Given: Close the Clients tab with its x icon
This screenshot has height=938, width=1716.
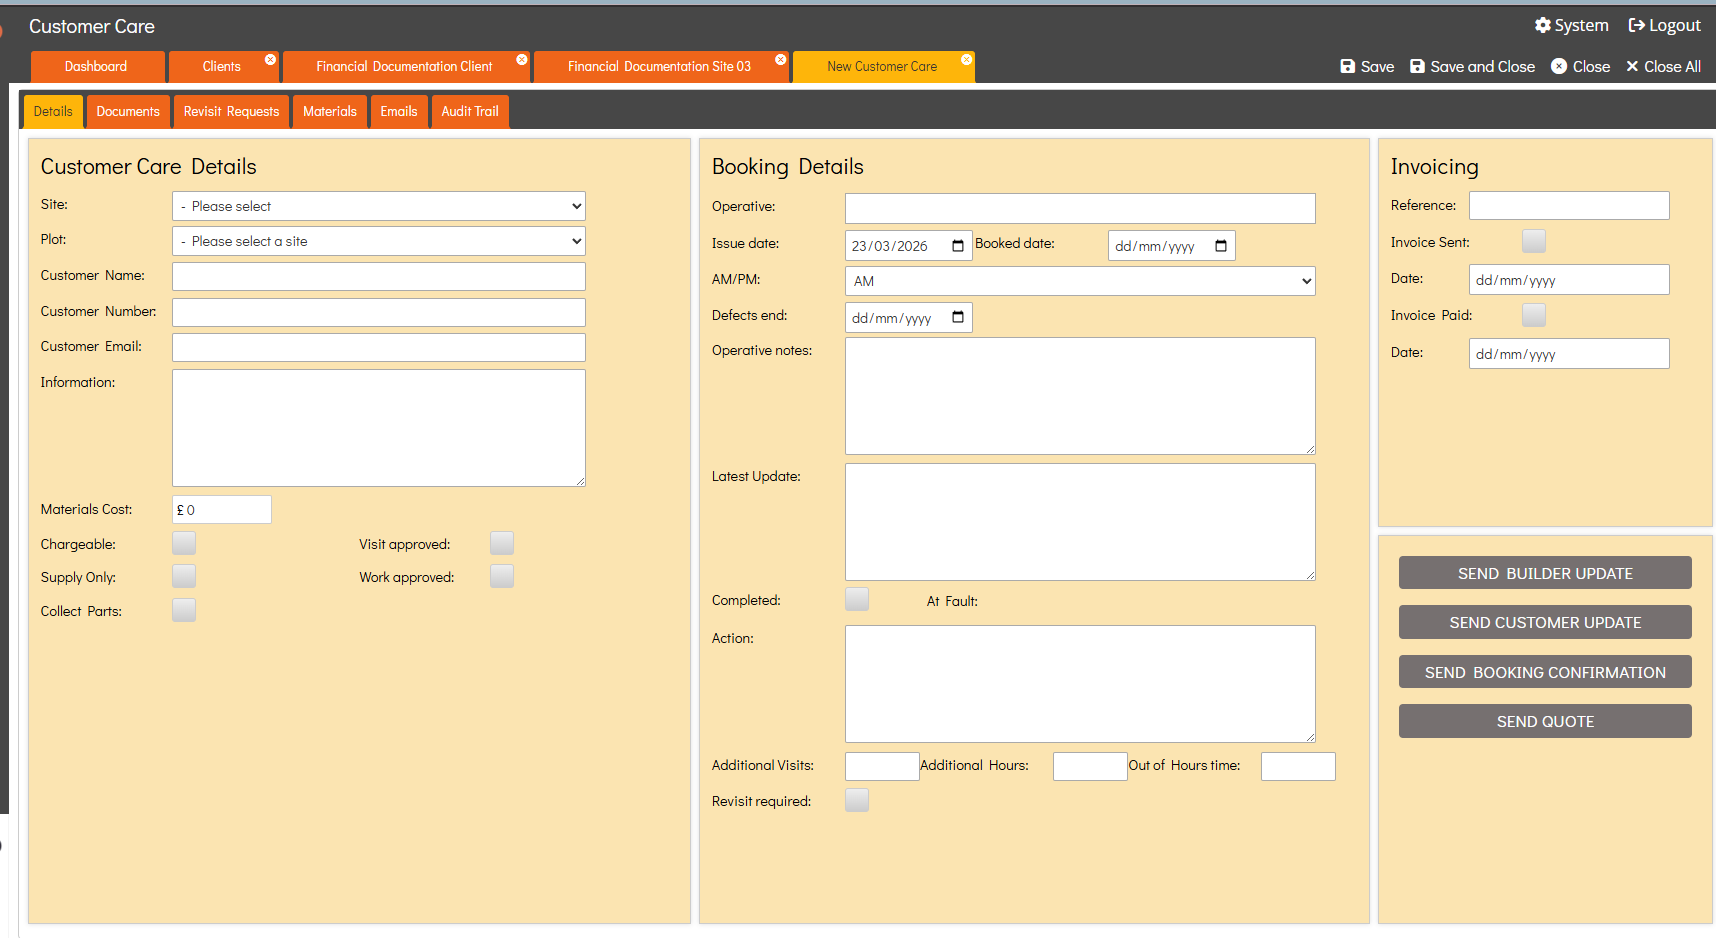Looking at the screenshot, I should point(270,60).
